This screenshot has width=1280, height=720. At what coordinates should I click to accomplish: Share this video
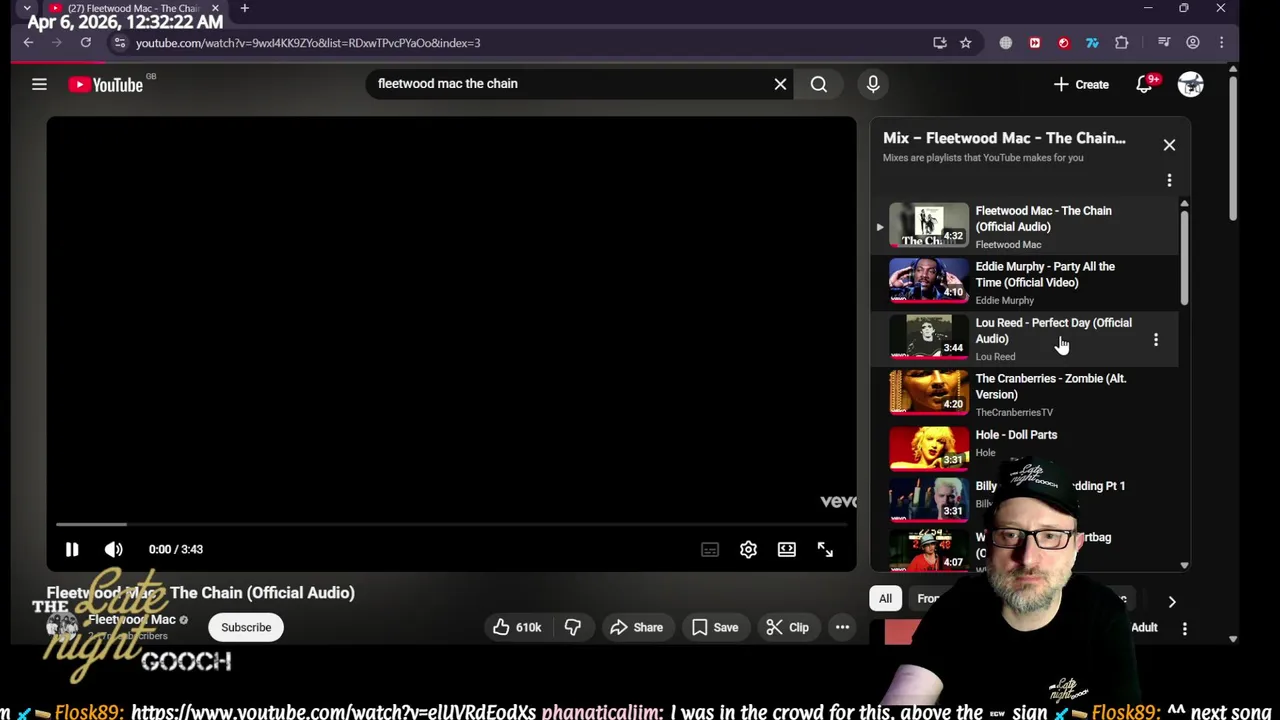[x=636, y=627]
